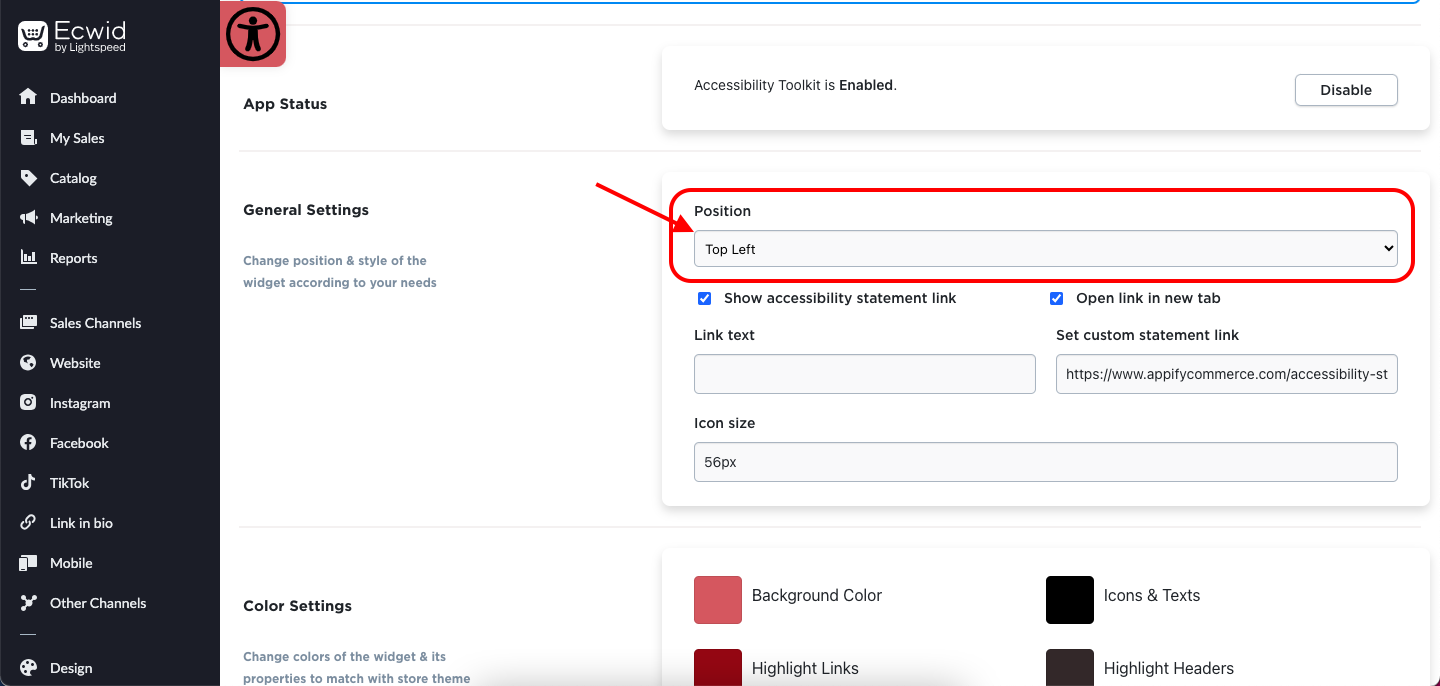Click the Marketing megaphone icon
The image size is (1440, 686).
pyautogui.click(x=28, y=217)
